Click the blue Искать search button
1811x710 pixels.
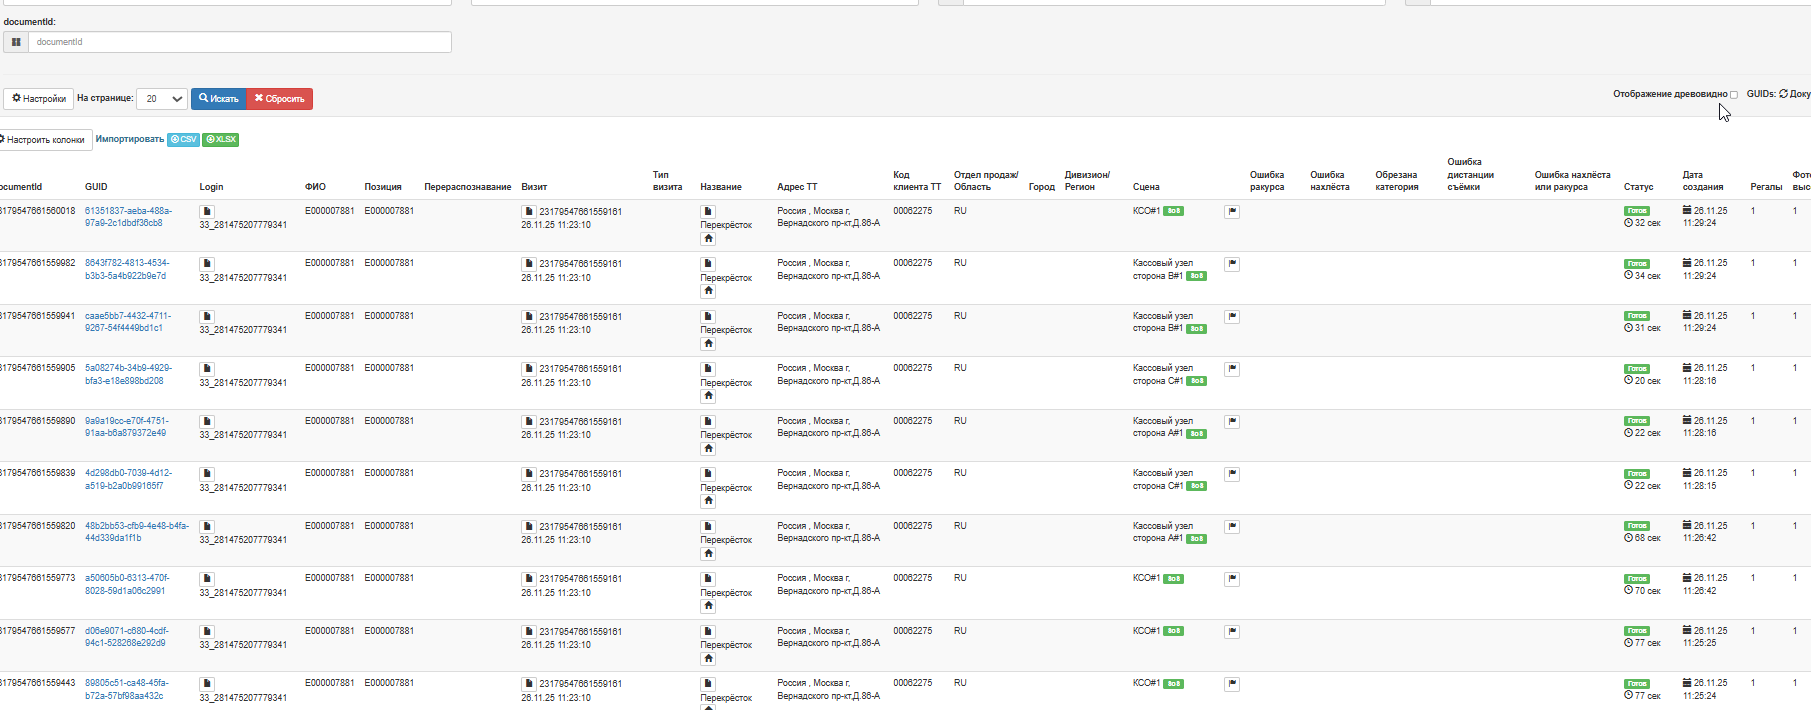coord(218,99)
